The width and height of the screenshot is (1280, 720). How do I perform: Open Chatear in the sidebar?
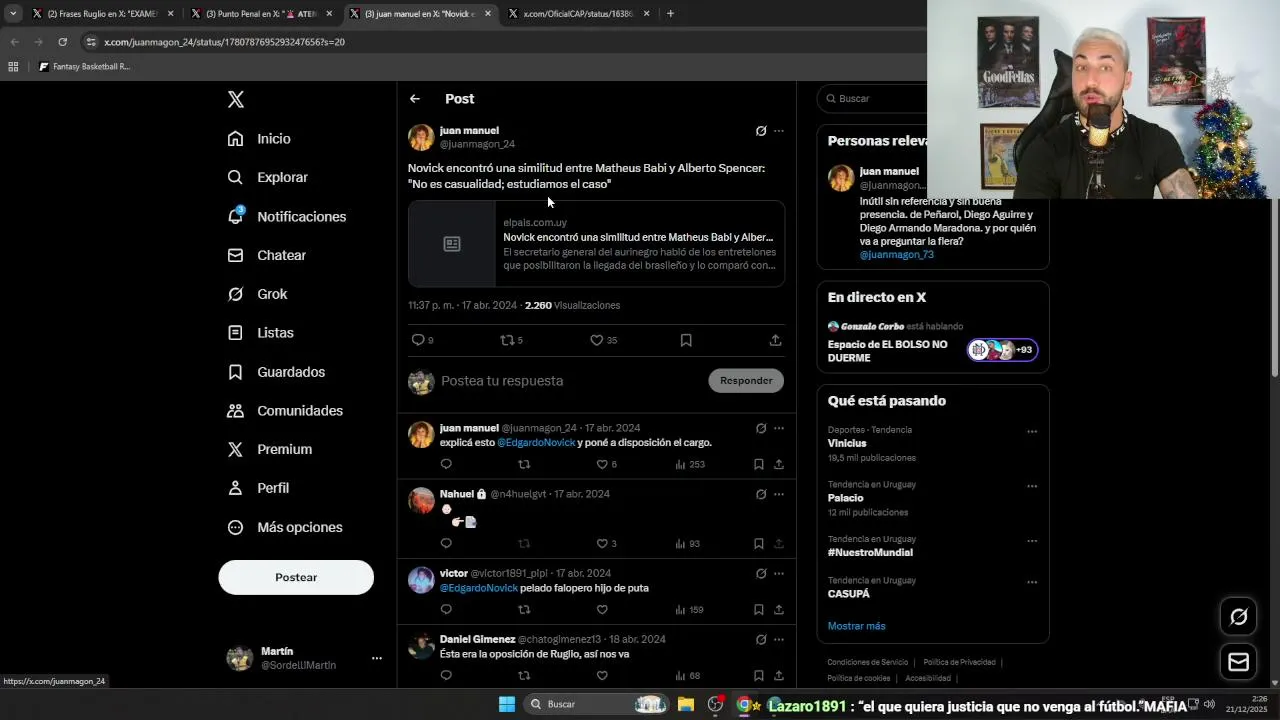[x=266, y=255]
